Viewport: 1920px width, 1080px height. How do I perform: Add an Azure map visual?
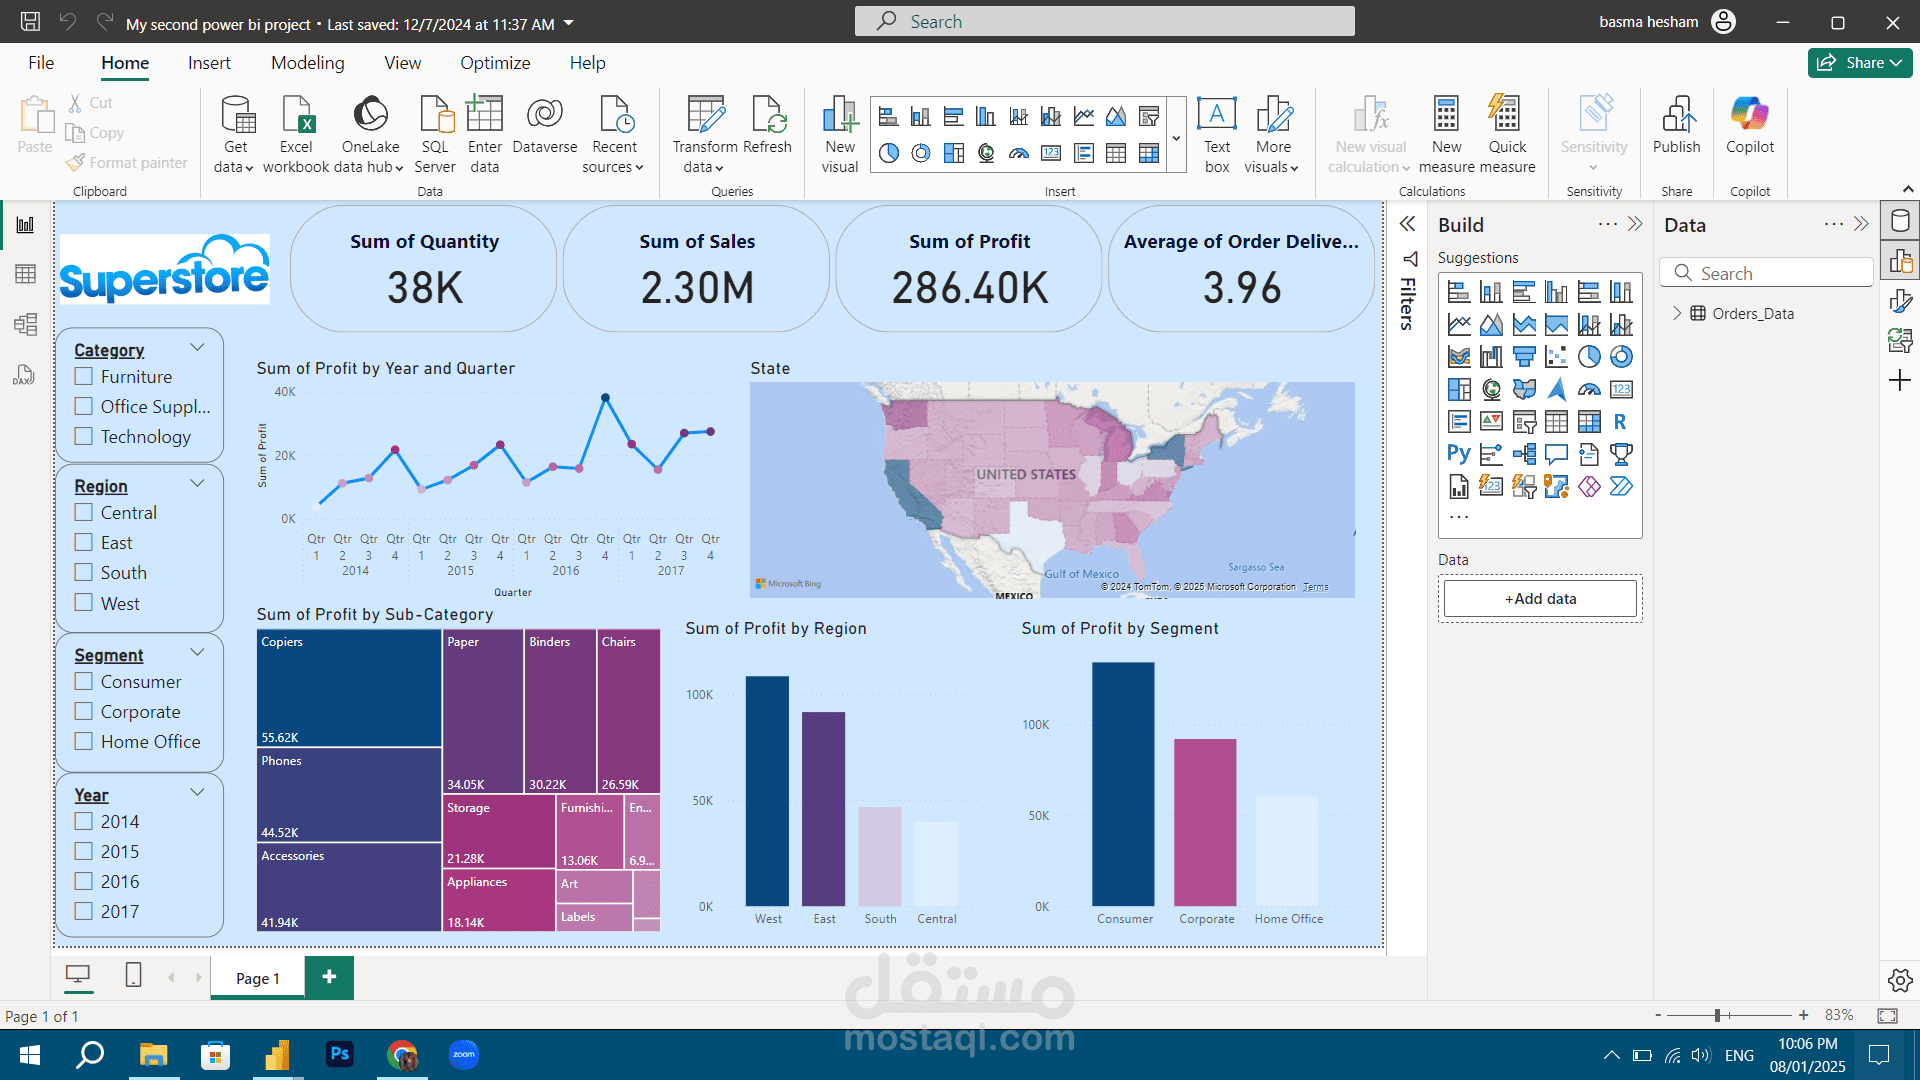click(1556, 389)
